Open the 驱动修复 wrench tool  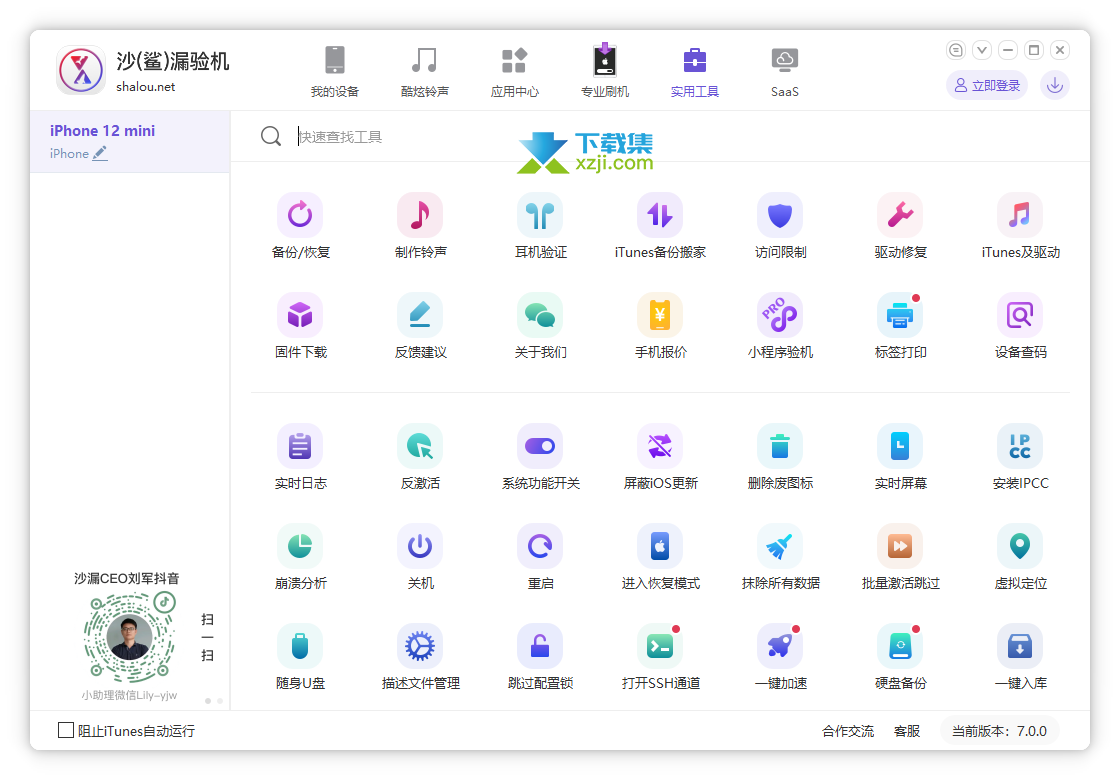(x=900, y=215)
